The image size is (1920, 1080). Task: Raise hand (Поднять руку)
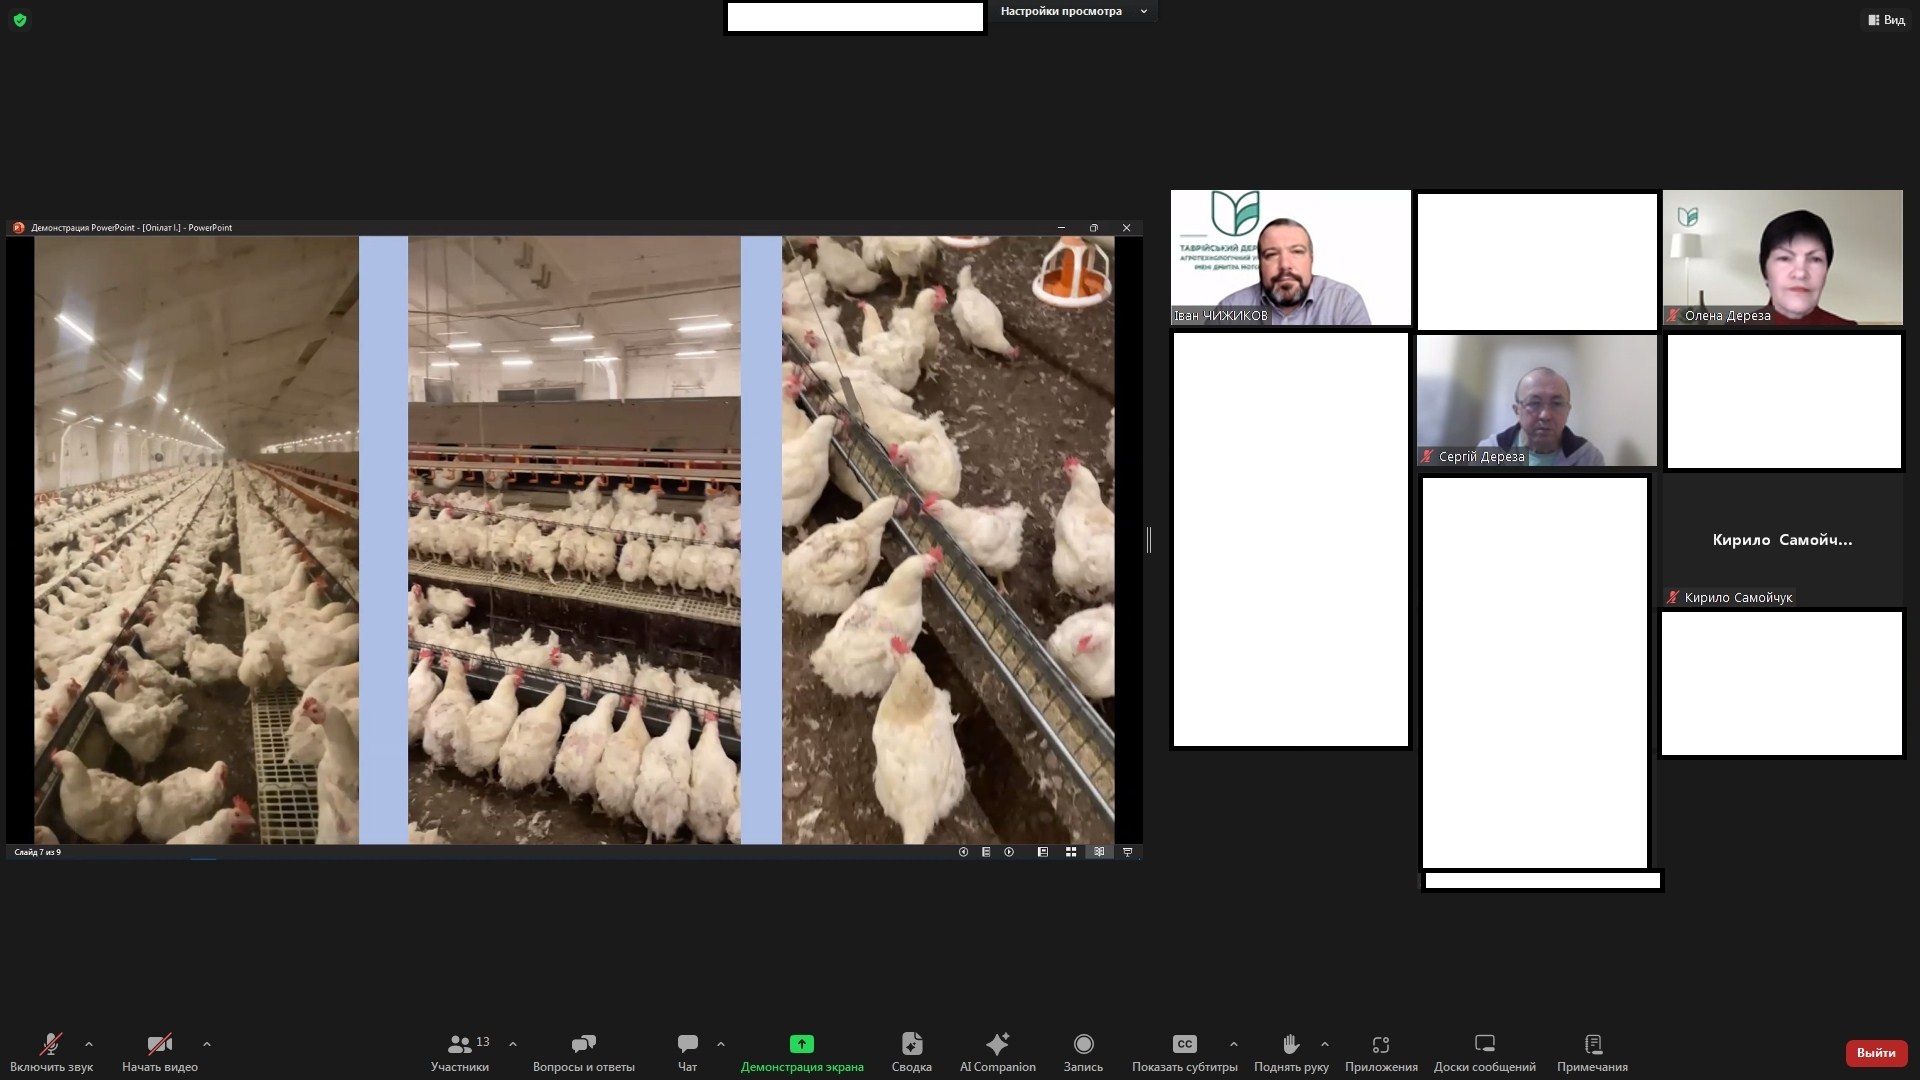point(1290,1045)
